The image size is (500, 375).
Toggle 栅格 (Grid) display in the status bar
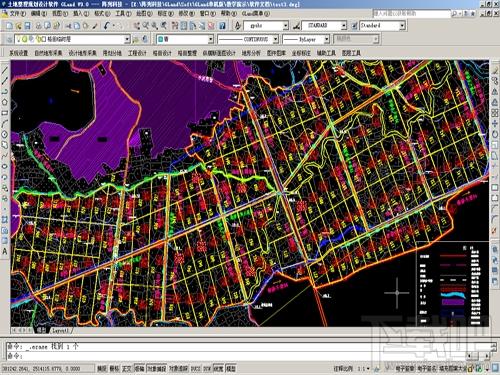pyautogui.click(x=114, y=369)
